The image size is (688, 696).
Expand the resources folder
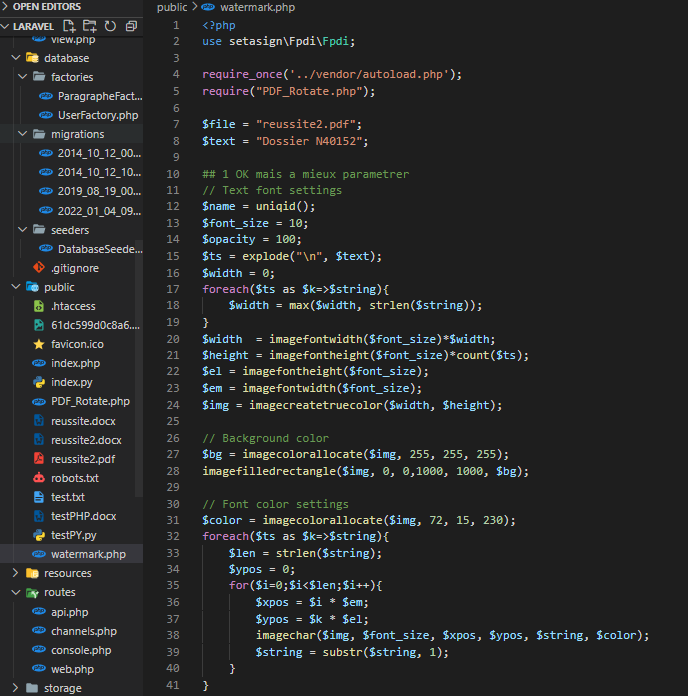(16, 573)
